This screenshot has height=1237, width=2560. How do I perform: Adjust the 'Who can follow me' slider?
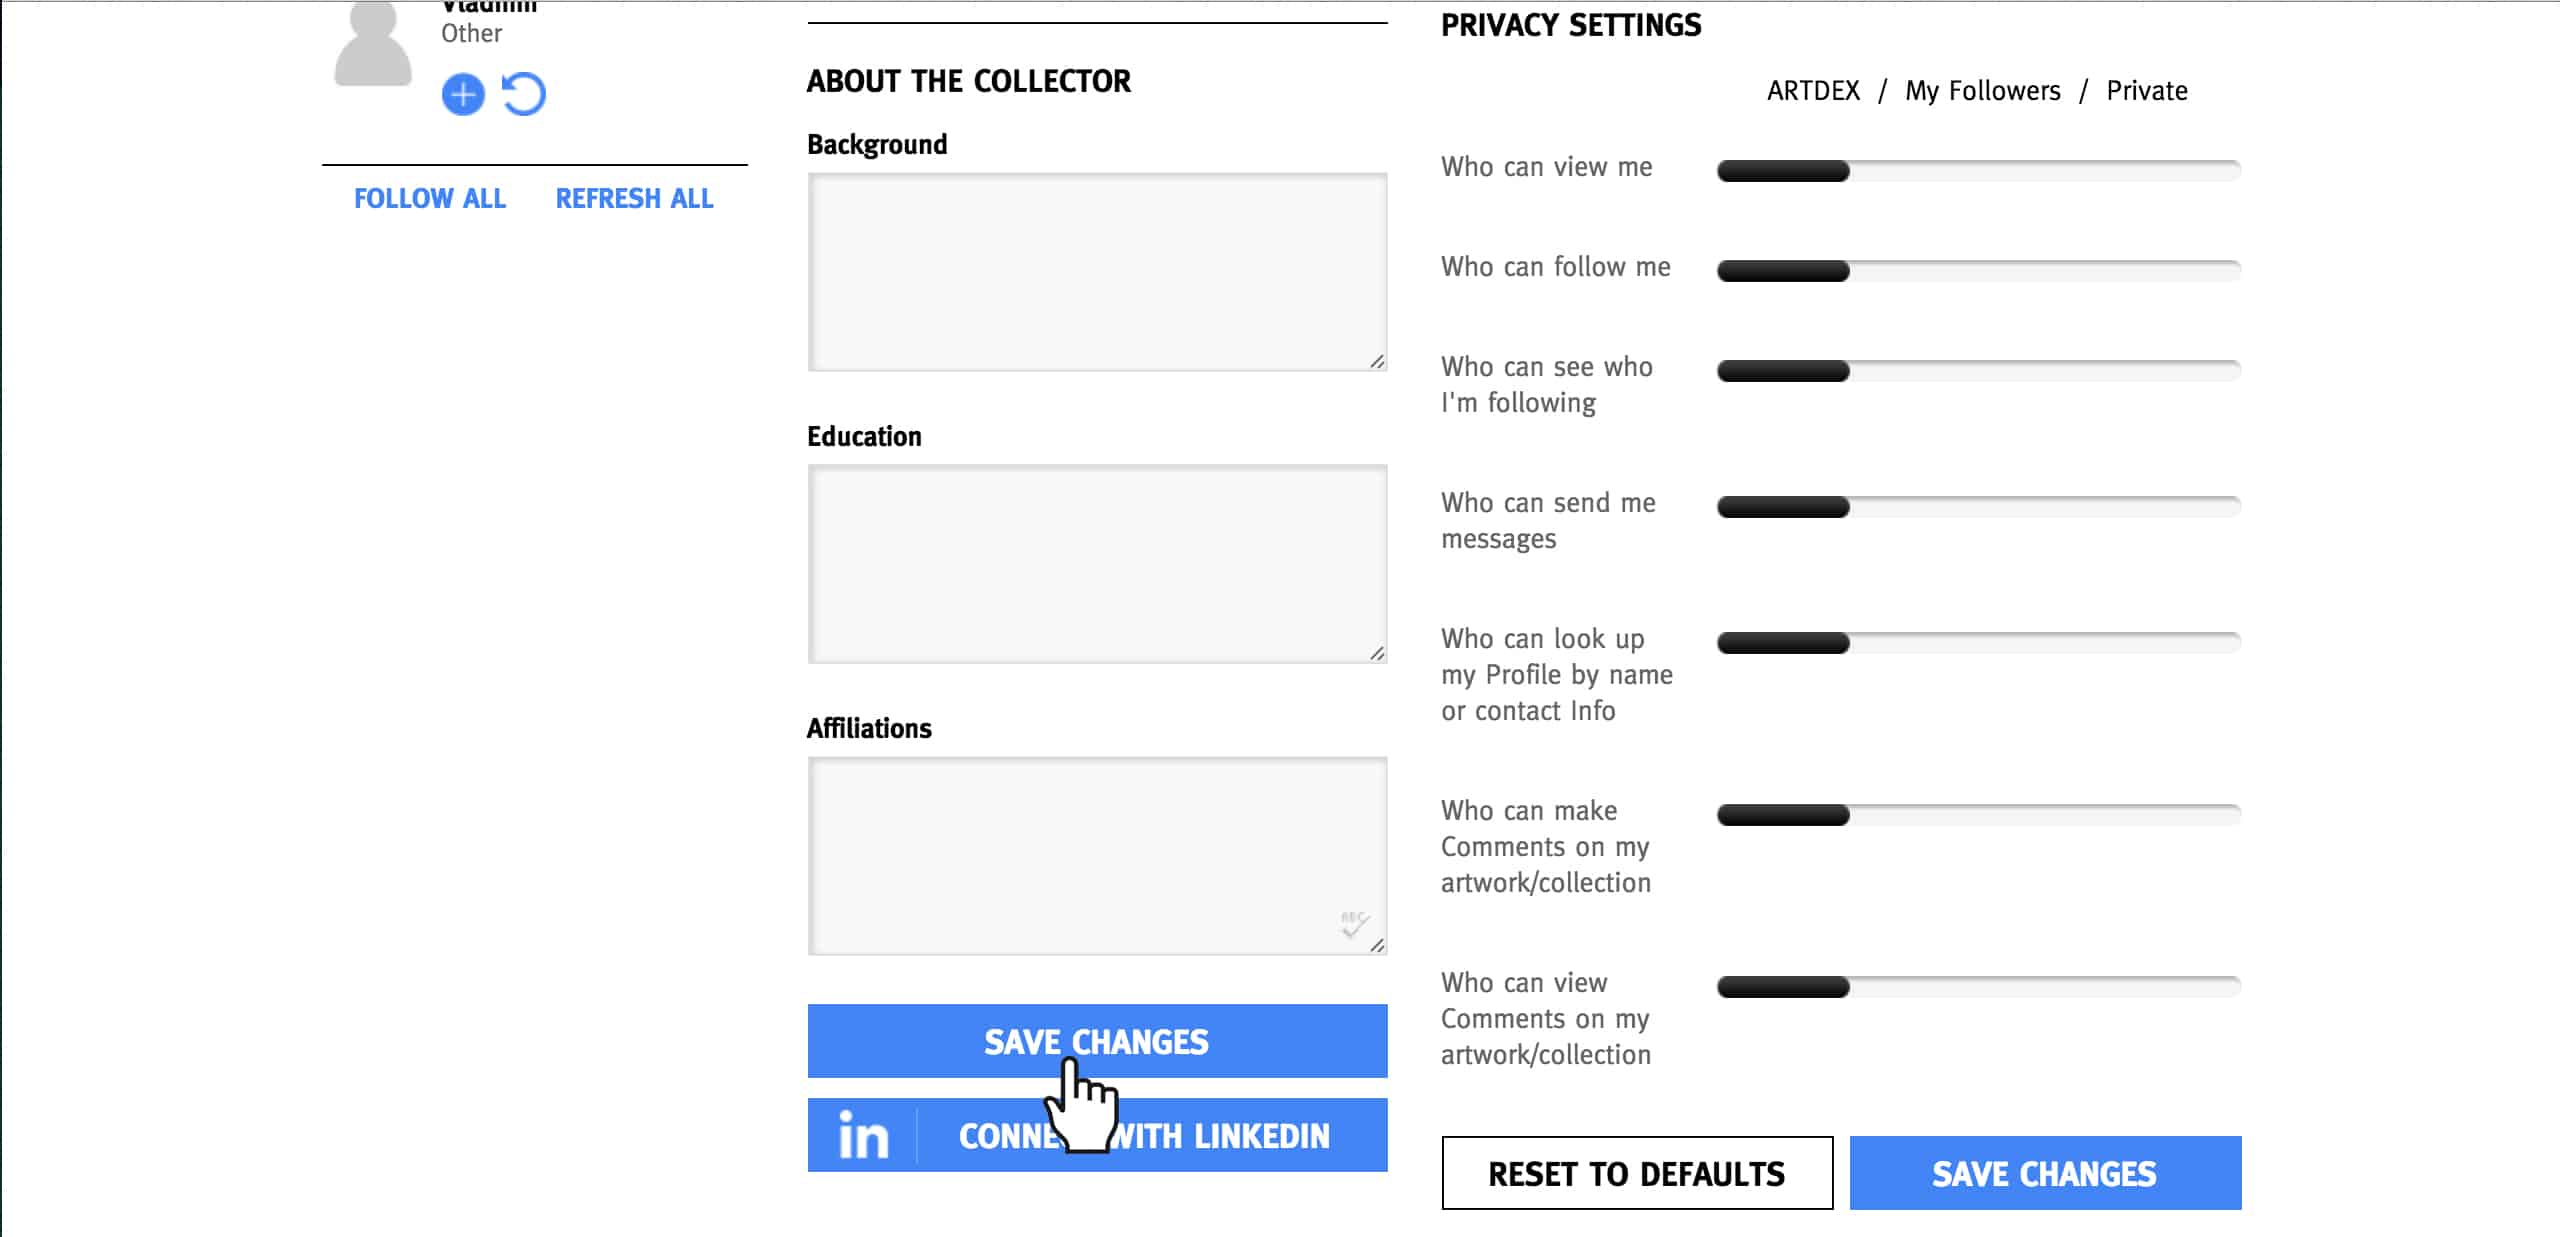coord(1978,271)
